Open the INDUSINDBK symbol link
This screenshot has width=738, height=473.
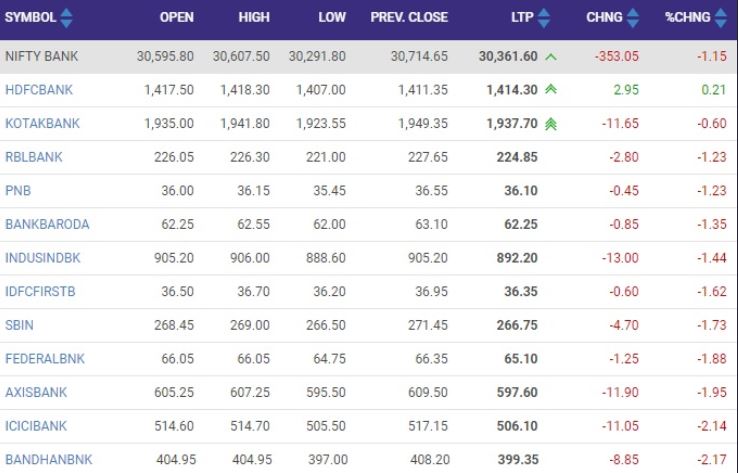[43, 258]
